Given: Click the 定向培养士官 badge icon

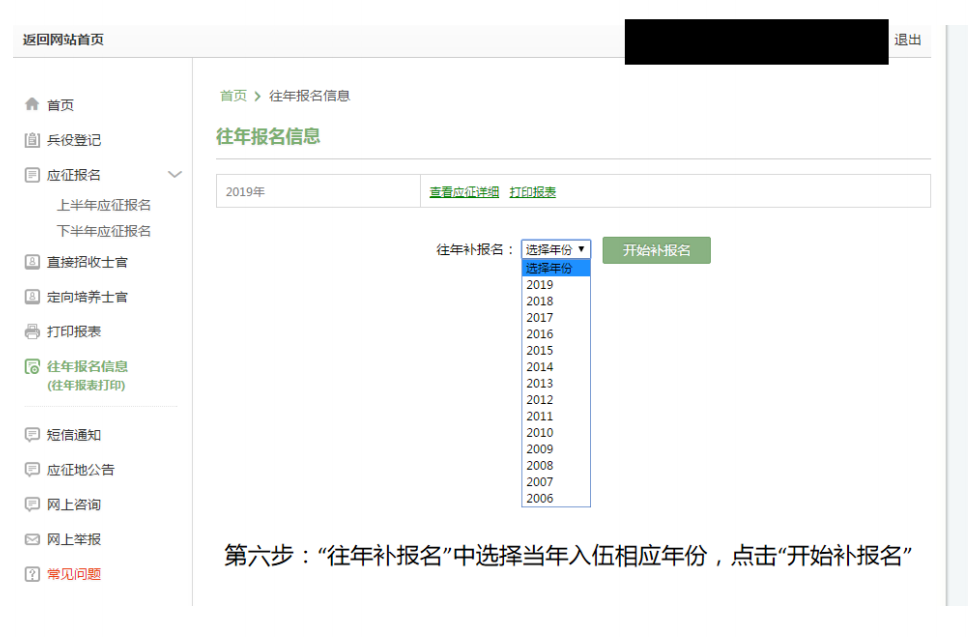Looking at the screenshot, I should coord(32,297).
